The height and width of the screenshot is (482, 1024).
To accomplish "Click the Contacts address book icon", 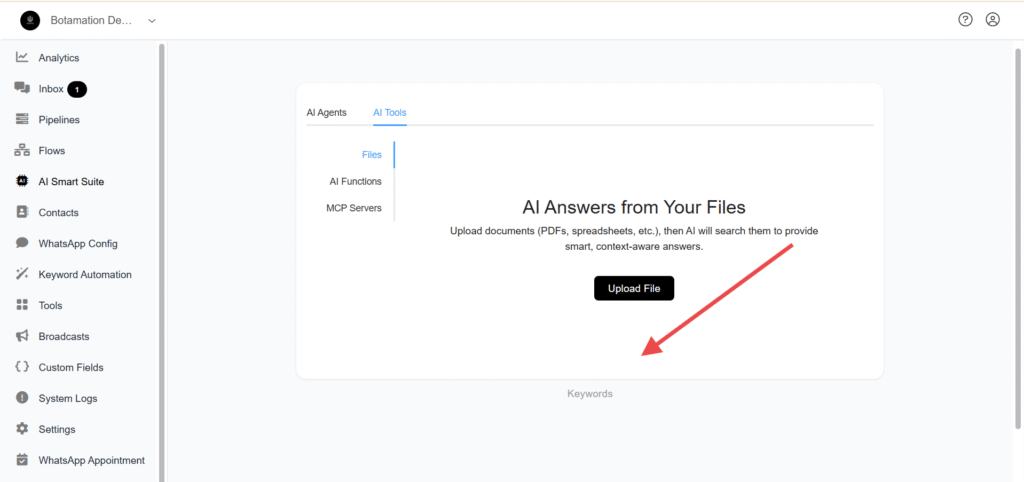I will point(22,212).
